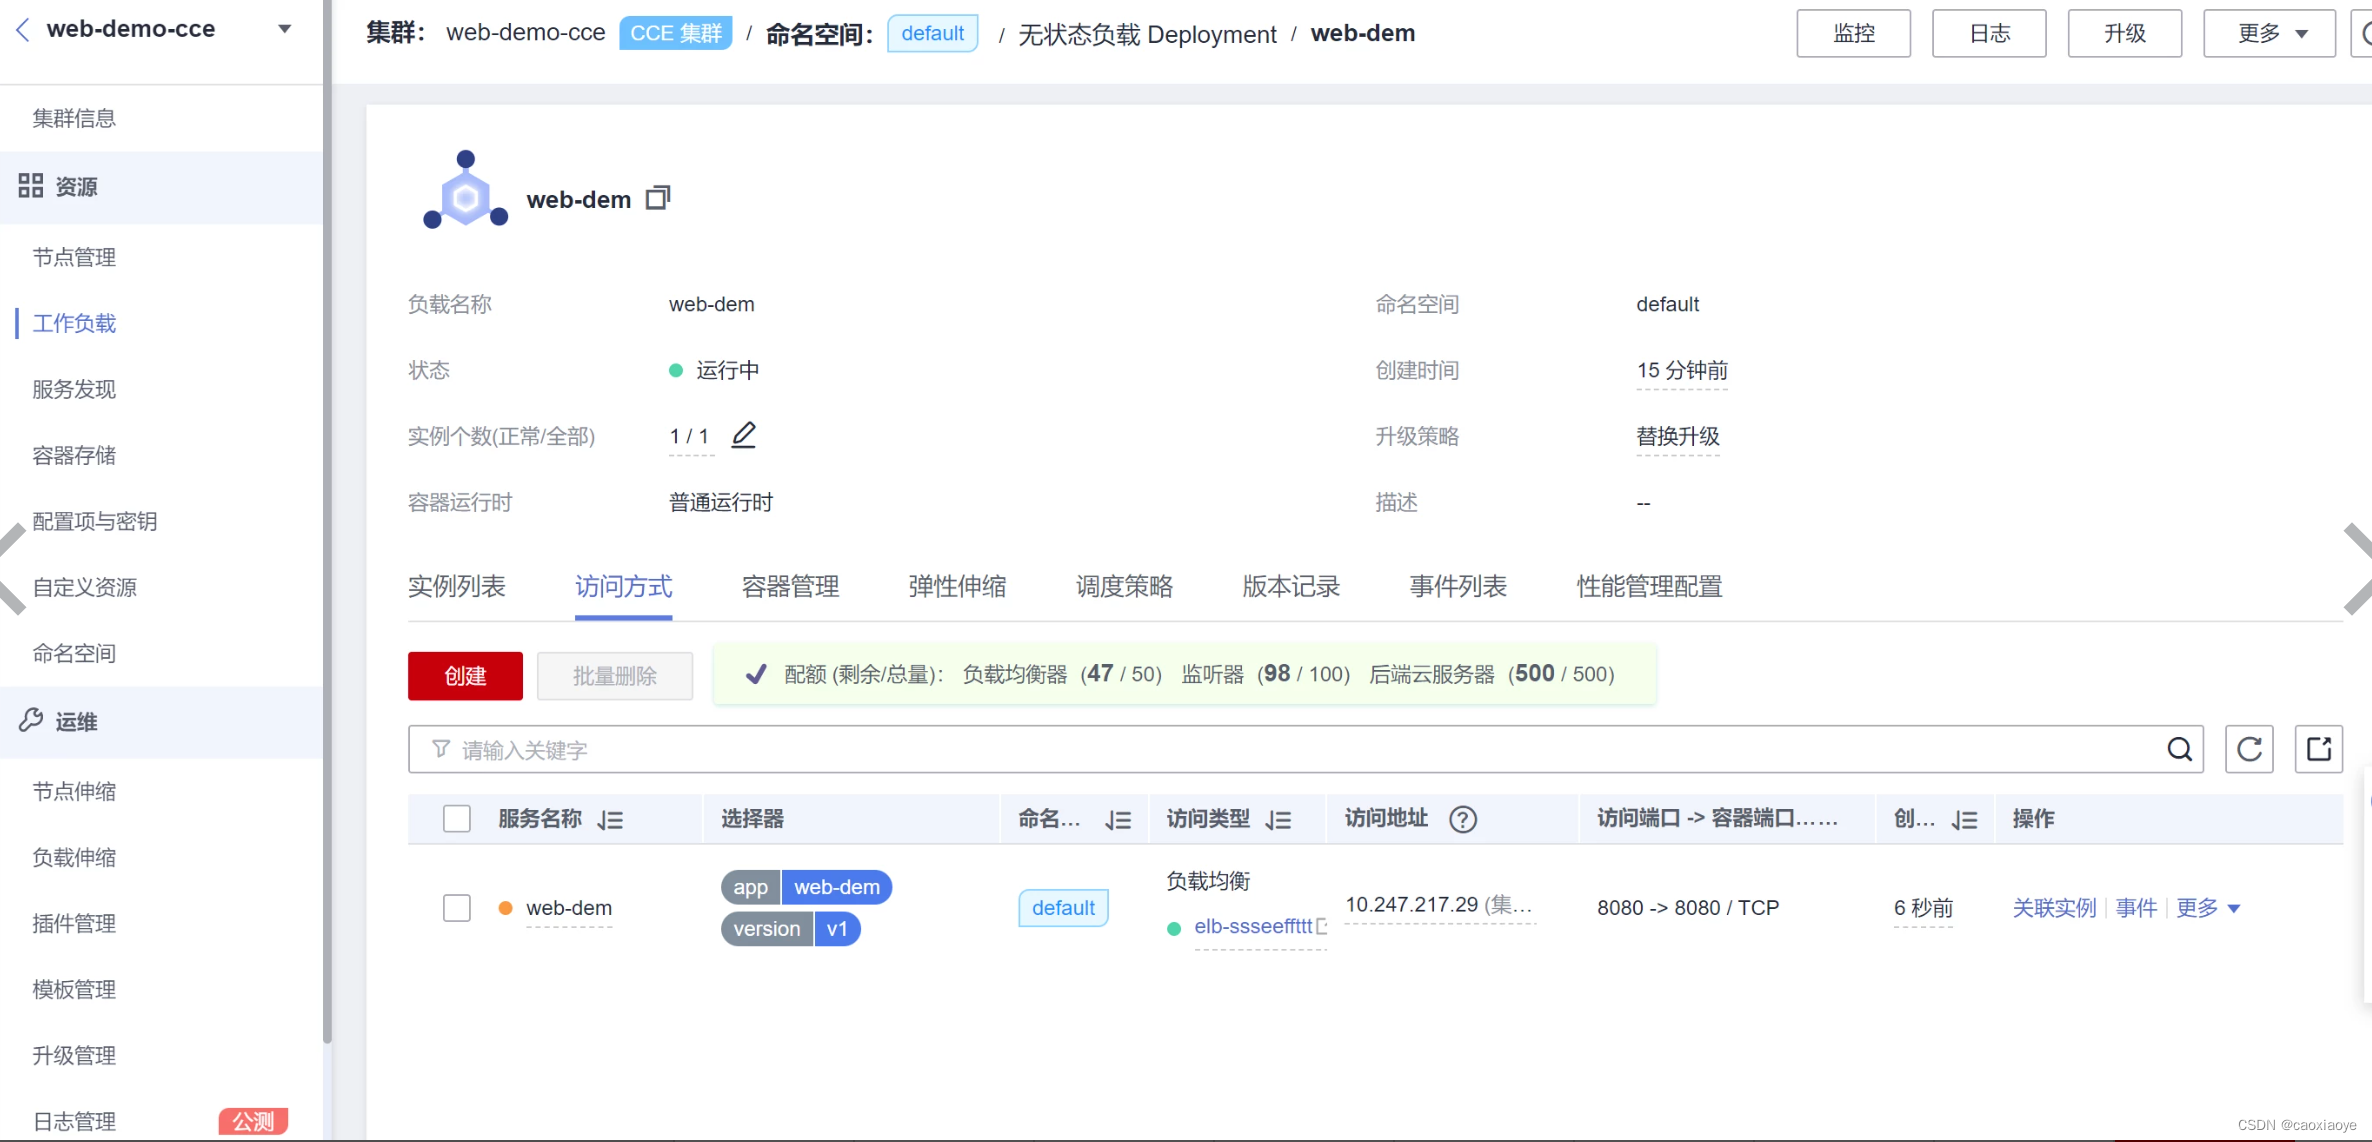Click the back arrow beside web-demo-cce
2372x1142 pixels.
(23, 30)
